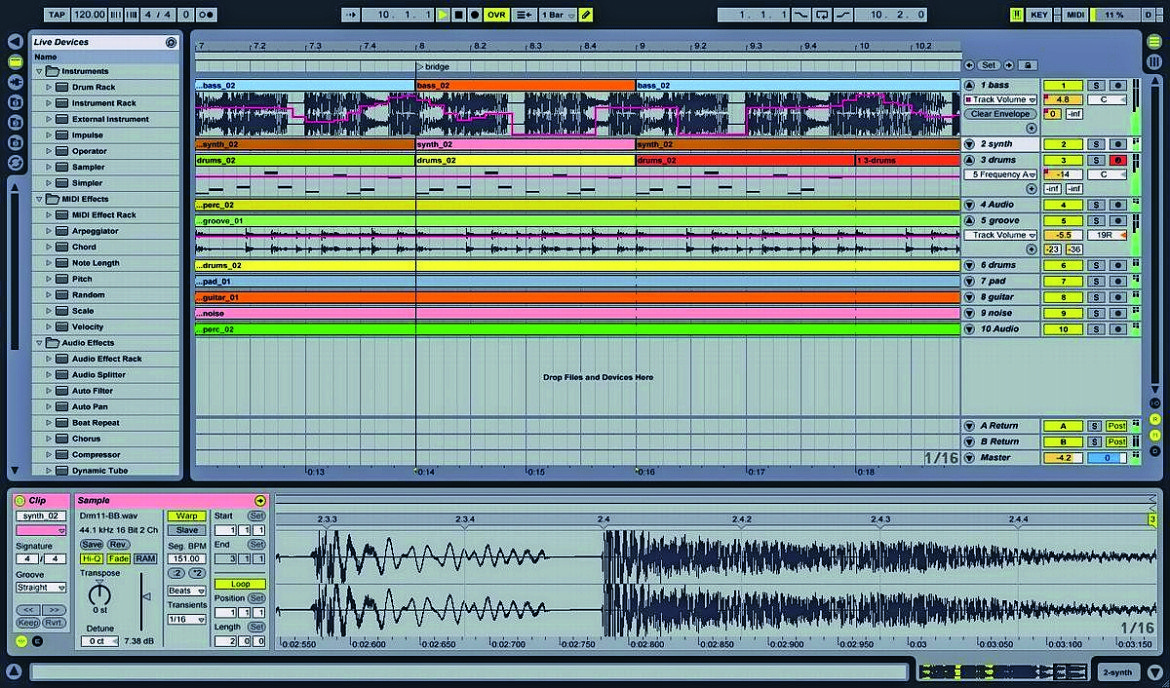Fold the 1 bass track
Screen dimensions: 1170x688
pyautogui.click(x=969, y=86)
